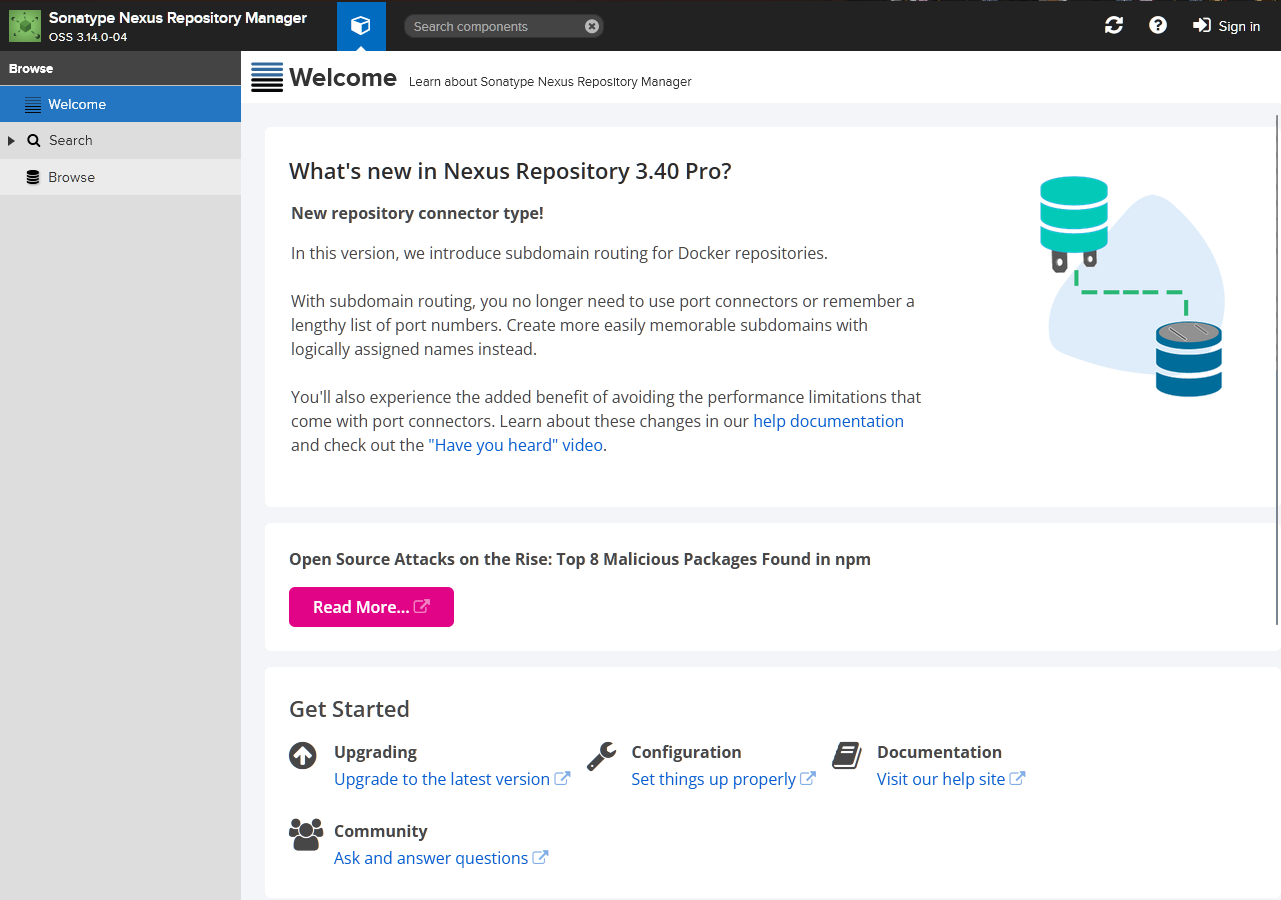The height and width of the screenshot is (900, 1281).
Task: Click the Configuration wrench icon
Action: (601, 755)
